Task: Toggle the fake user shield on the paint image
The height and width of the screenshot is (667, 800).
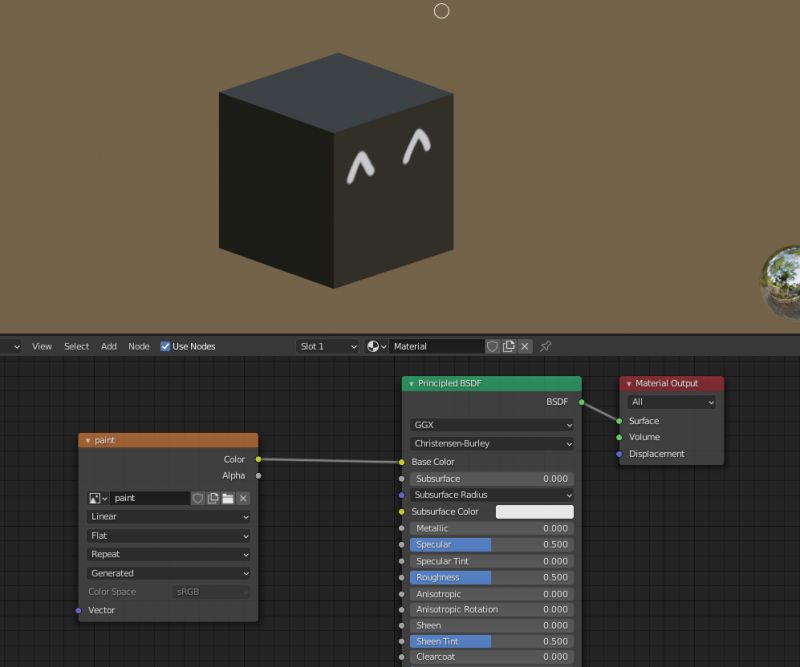Action: coord(198,498)
